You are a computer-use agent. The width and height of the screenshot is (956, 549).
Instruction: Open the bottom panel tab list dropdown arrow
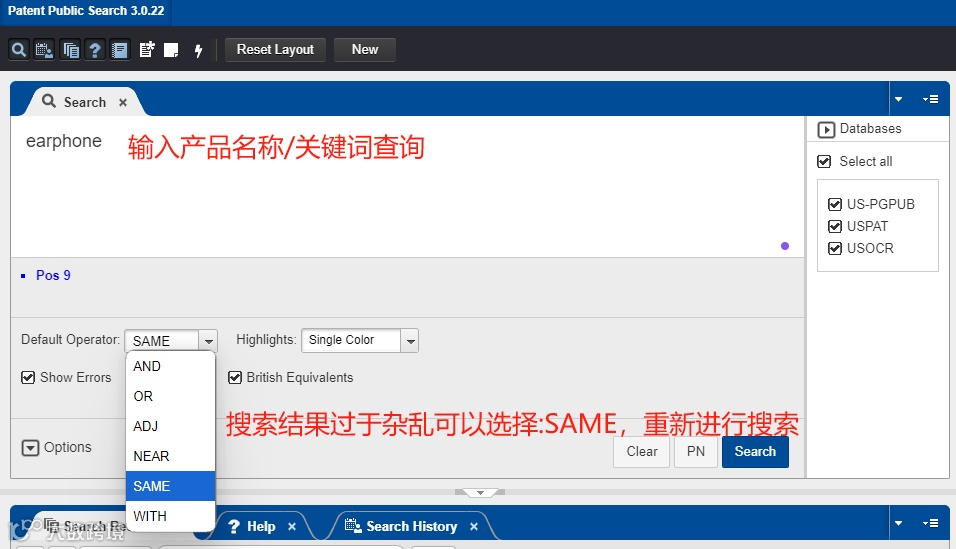[x=898, y=523]
